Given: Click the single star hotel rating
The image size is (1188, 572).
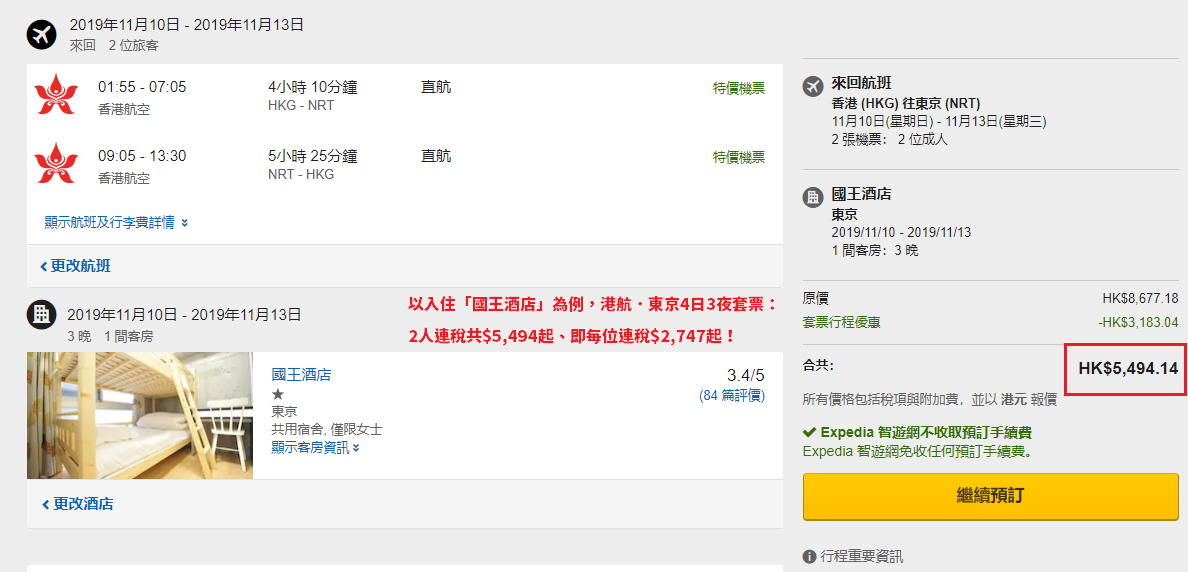Looking at the screenshot, I should (277, 394).
